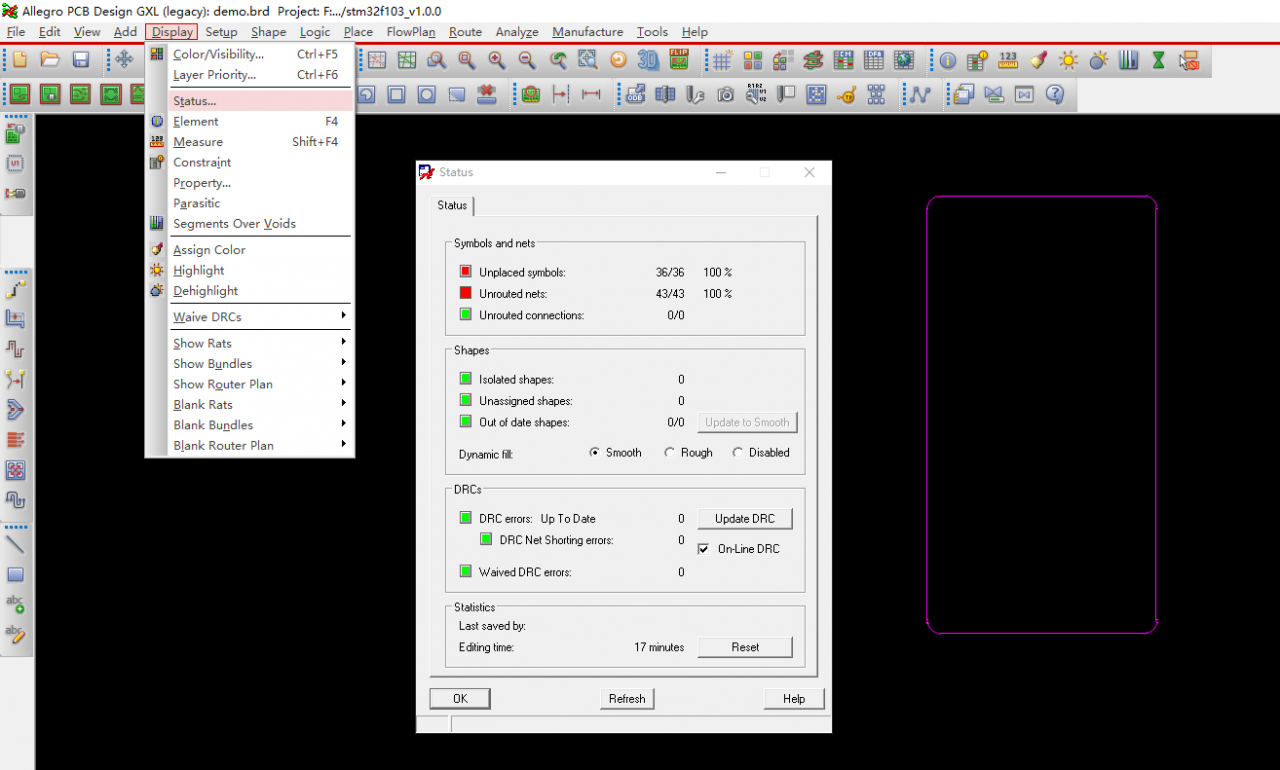Open the File menu
1280x770 pixels.
[x=16, y=32]
